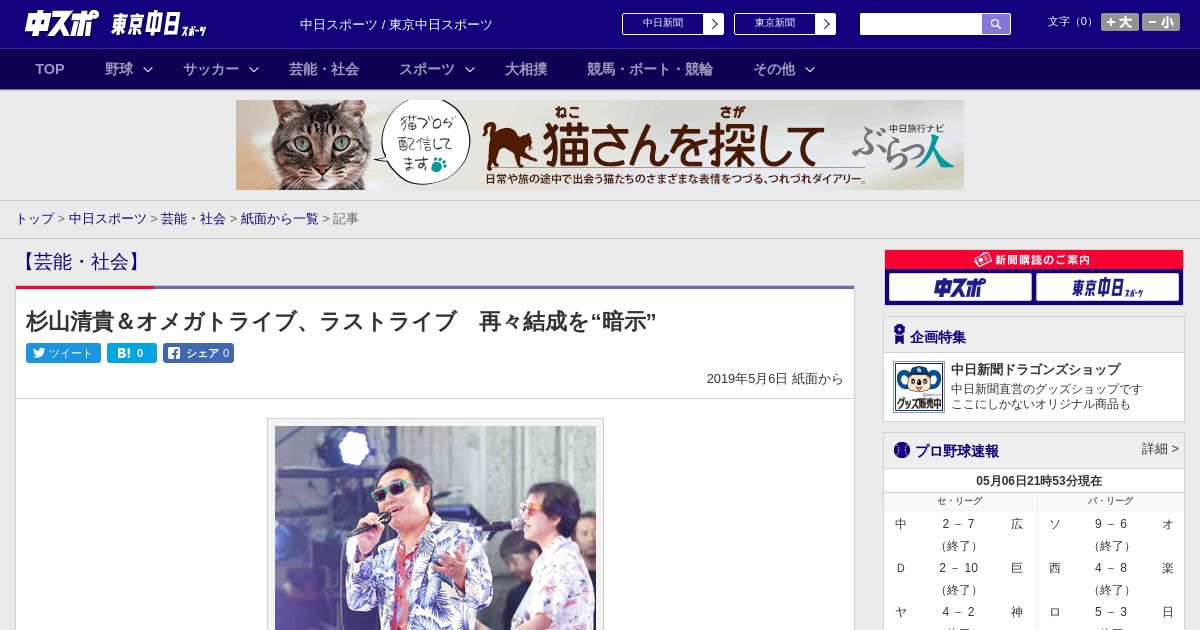Click score 4 − 8 西 vs 楽
The height and width of the screenshot is (630, 1200).
coord(1111,568)
